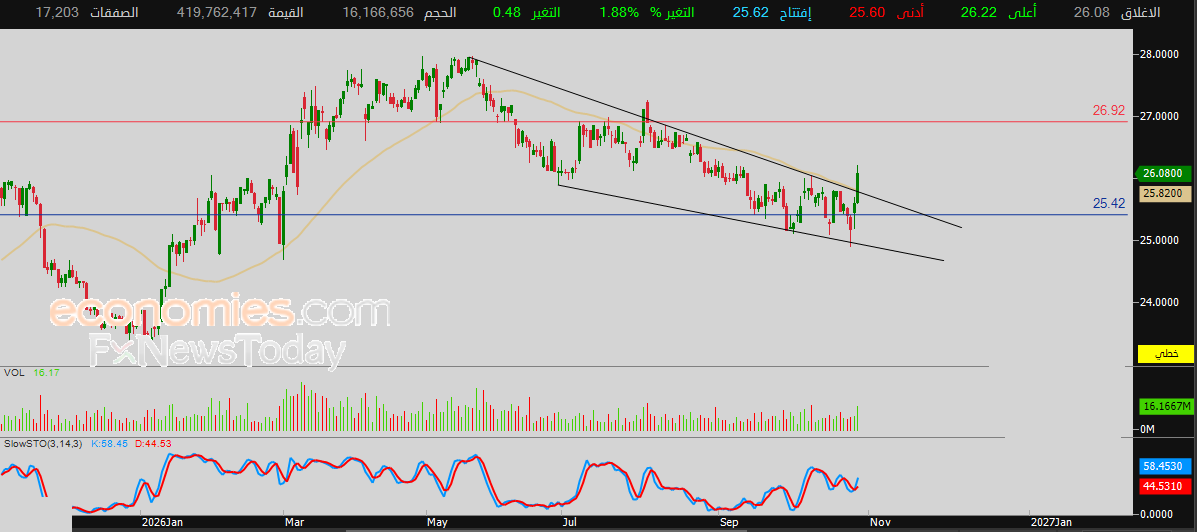Click the 2026Jan marker on time axis
This screenshot has width=1197, height=532.
click(x=162, y=522)
